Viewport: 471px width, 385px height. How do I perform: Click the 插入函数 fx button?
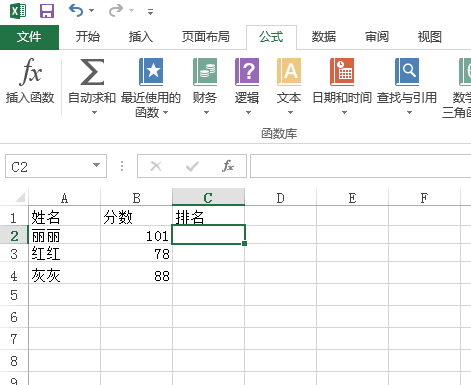pos(30,81)
